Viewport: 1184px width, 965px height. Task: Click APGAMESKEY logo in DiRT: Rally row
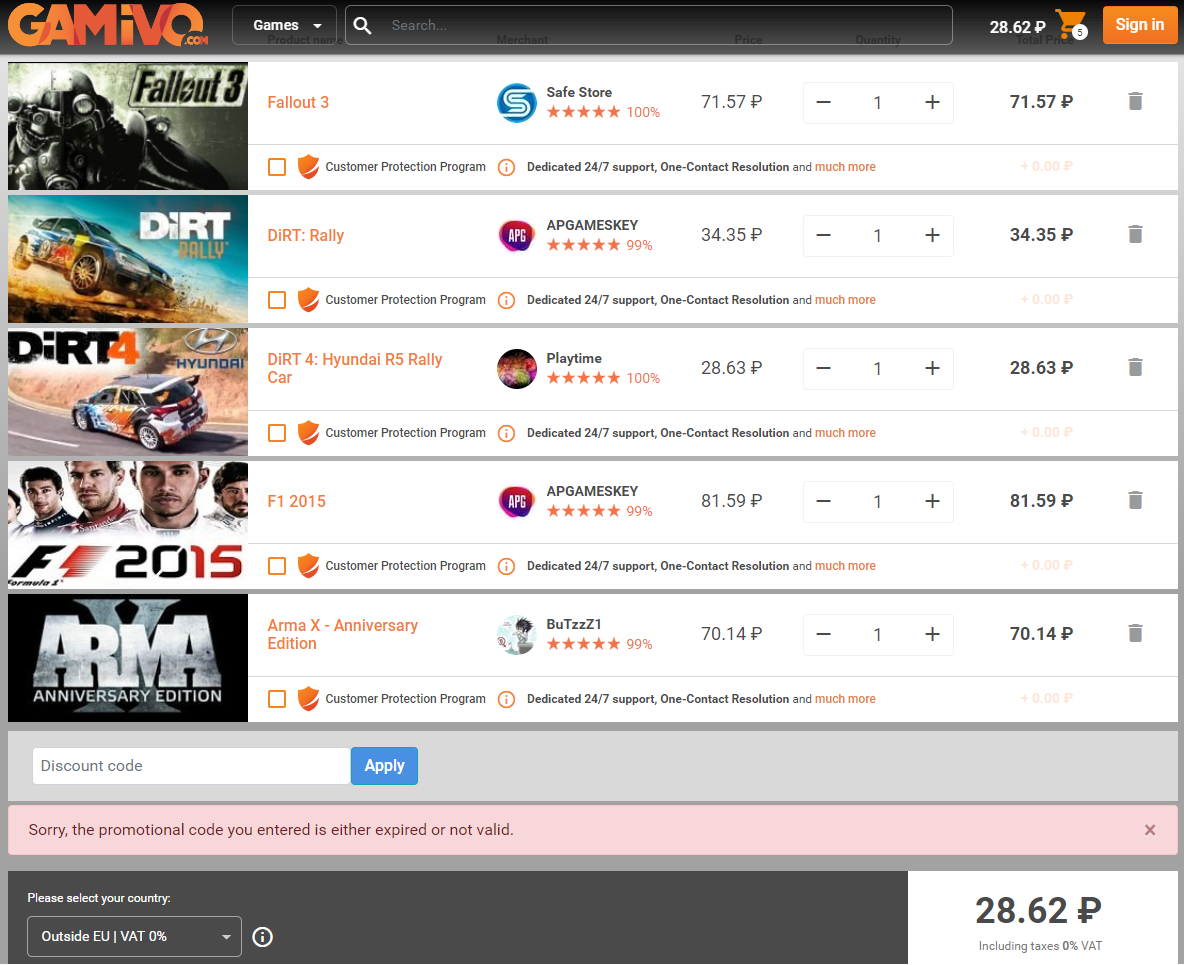pyautogui.click(x=516, y=236)
